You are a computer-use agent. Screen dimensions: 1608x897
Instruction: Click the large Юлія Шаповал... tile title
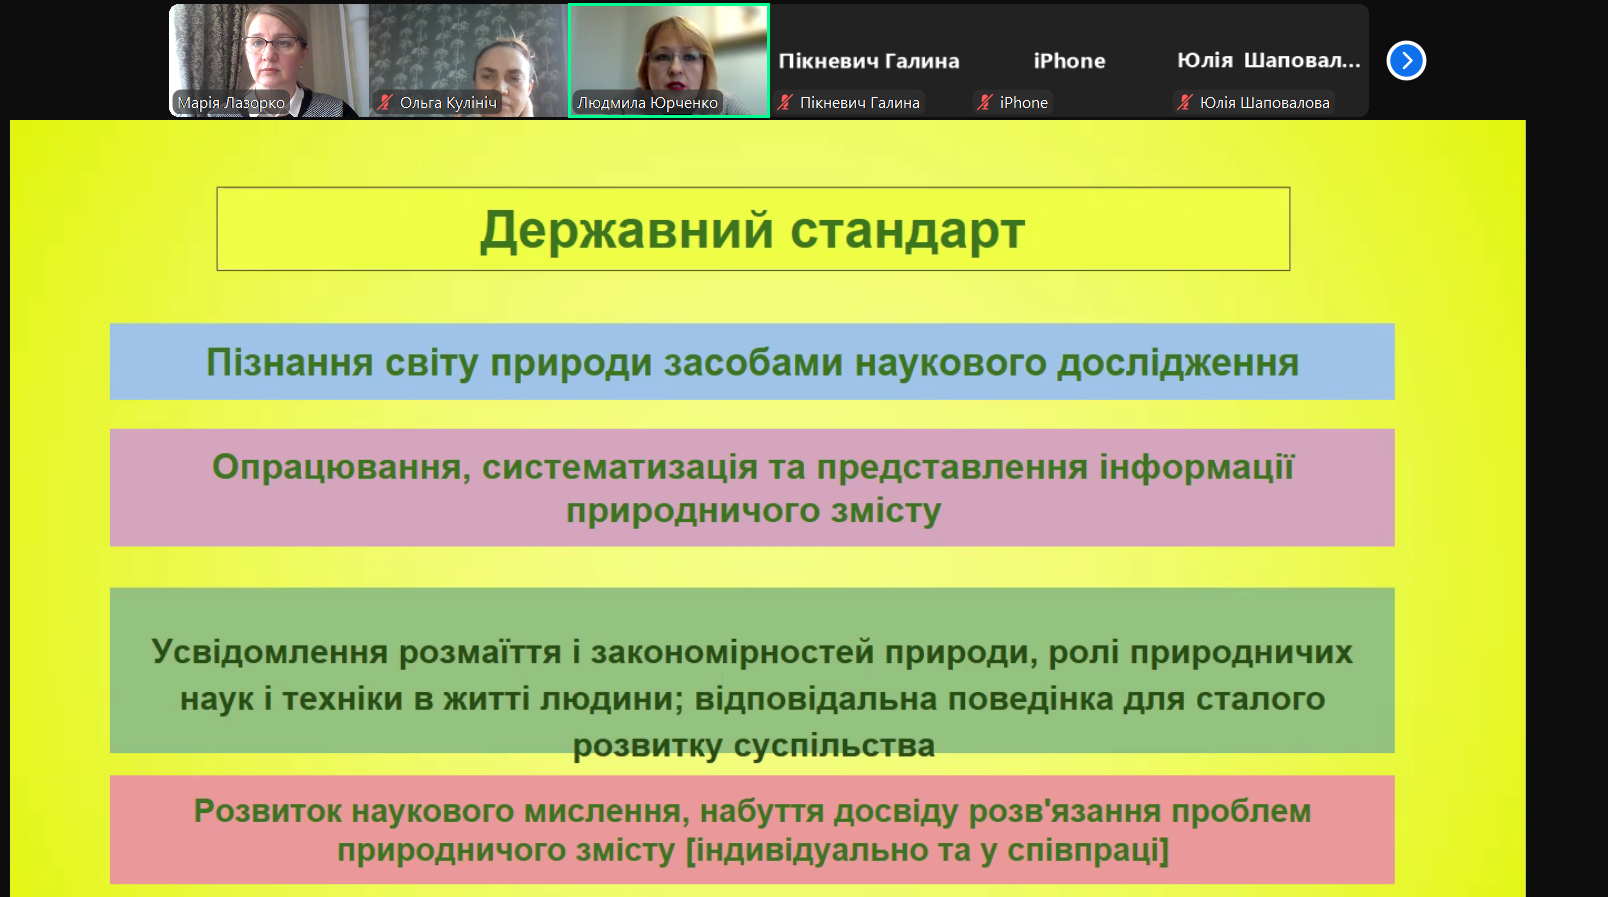click(x=1268, y=61)
